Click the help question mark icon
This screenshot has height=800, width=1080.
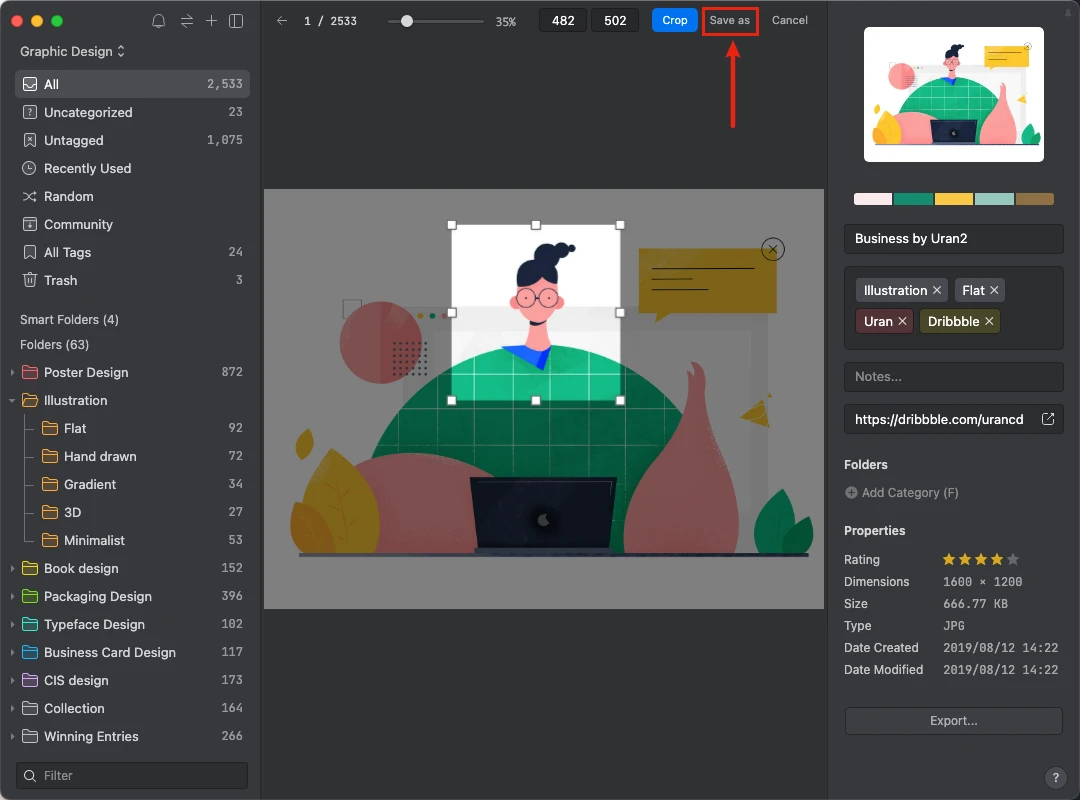pyautogui.click(x=1055, y=778)
